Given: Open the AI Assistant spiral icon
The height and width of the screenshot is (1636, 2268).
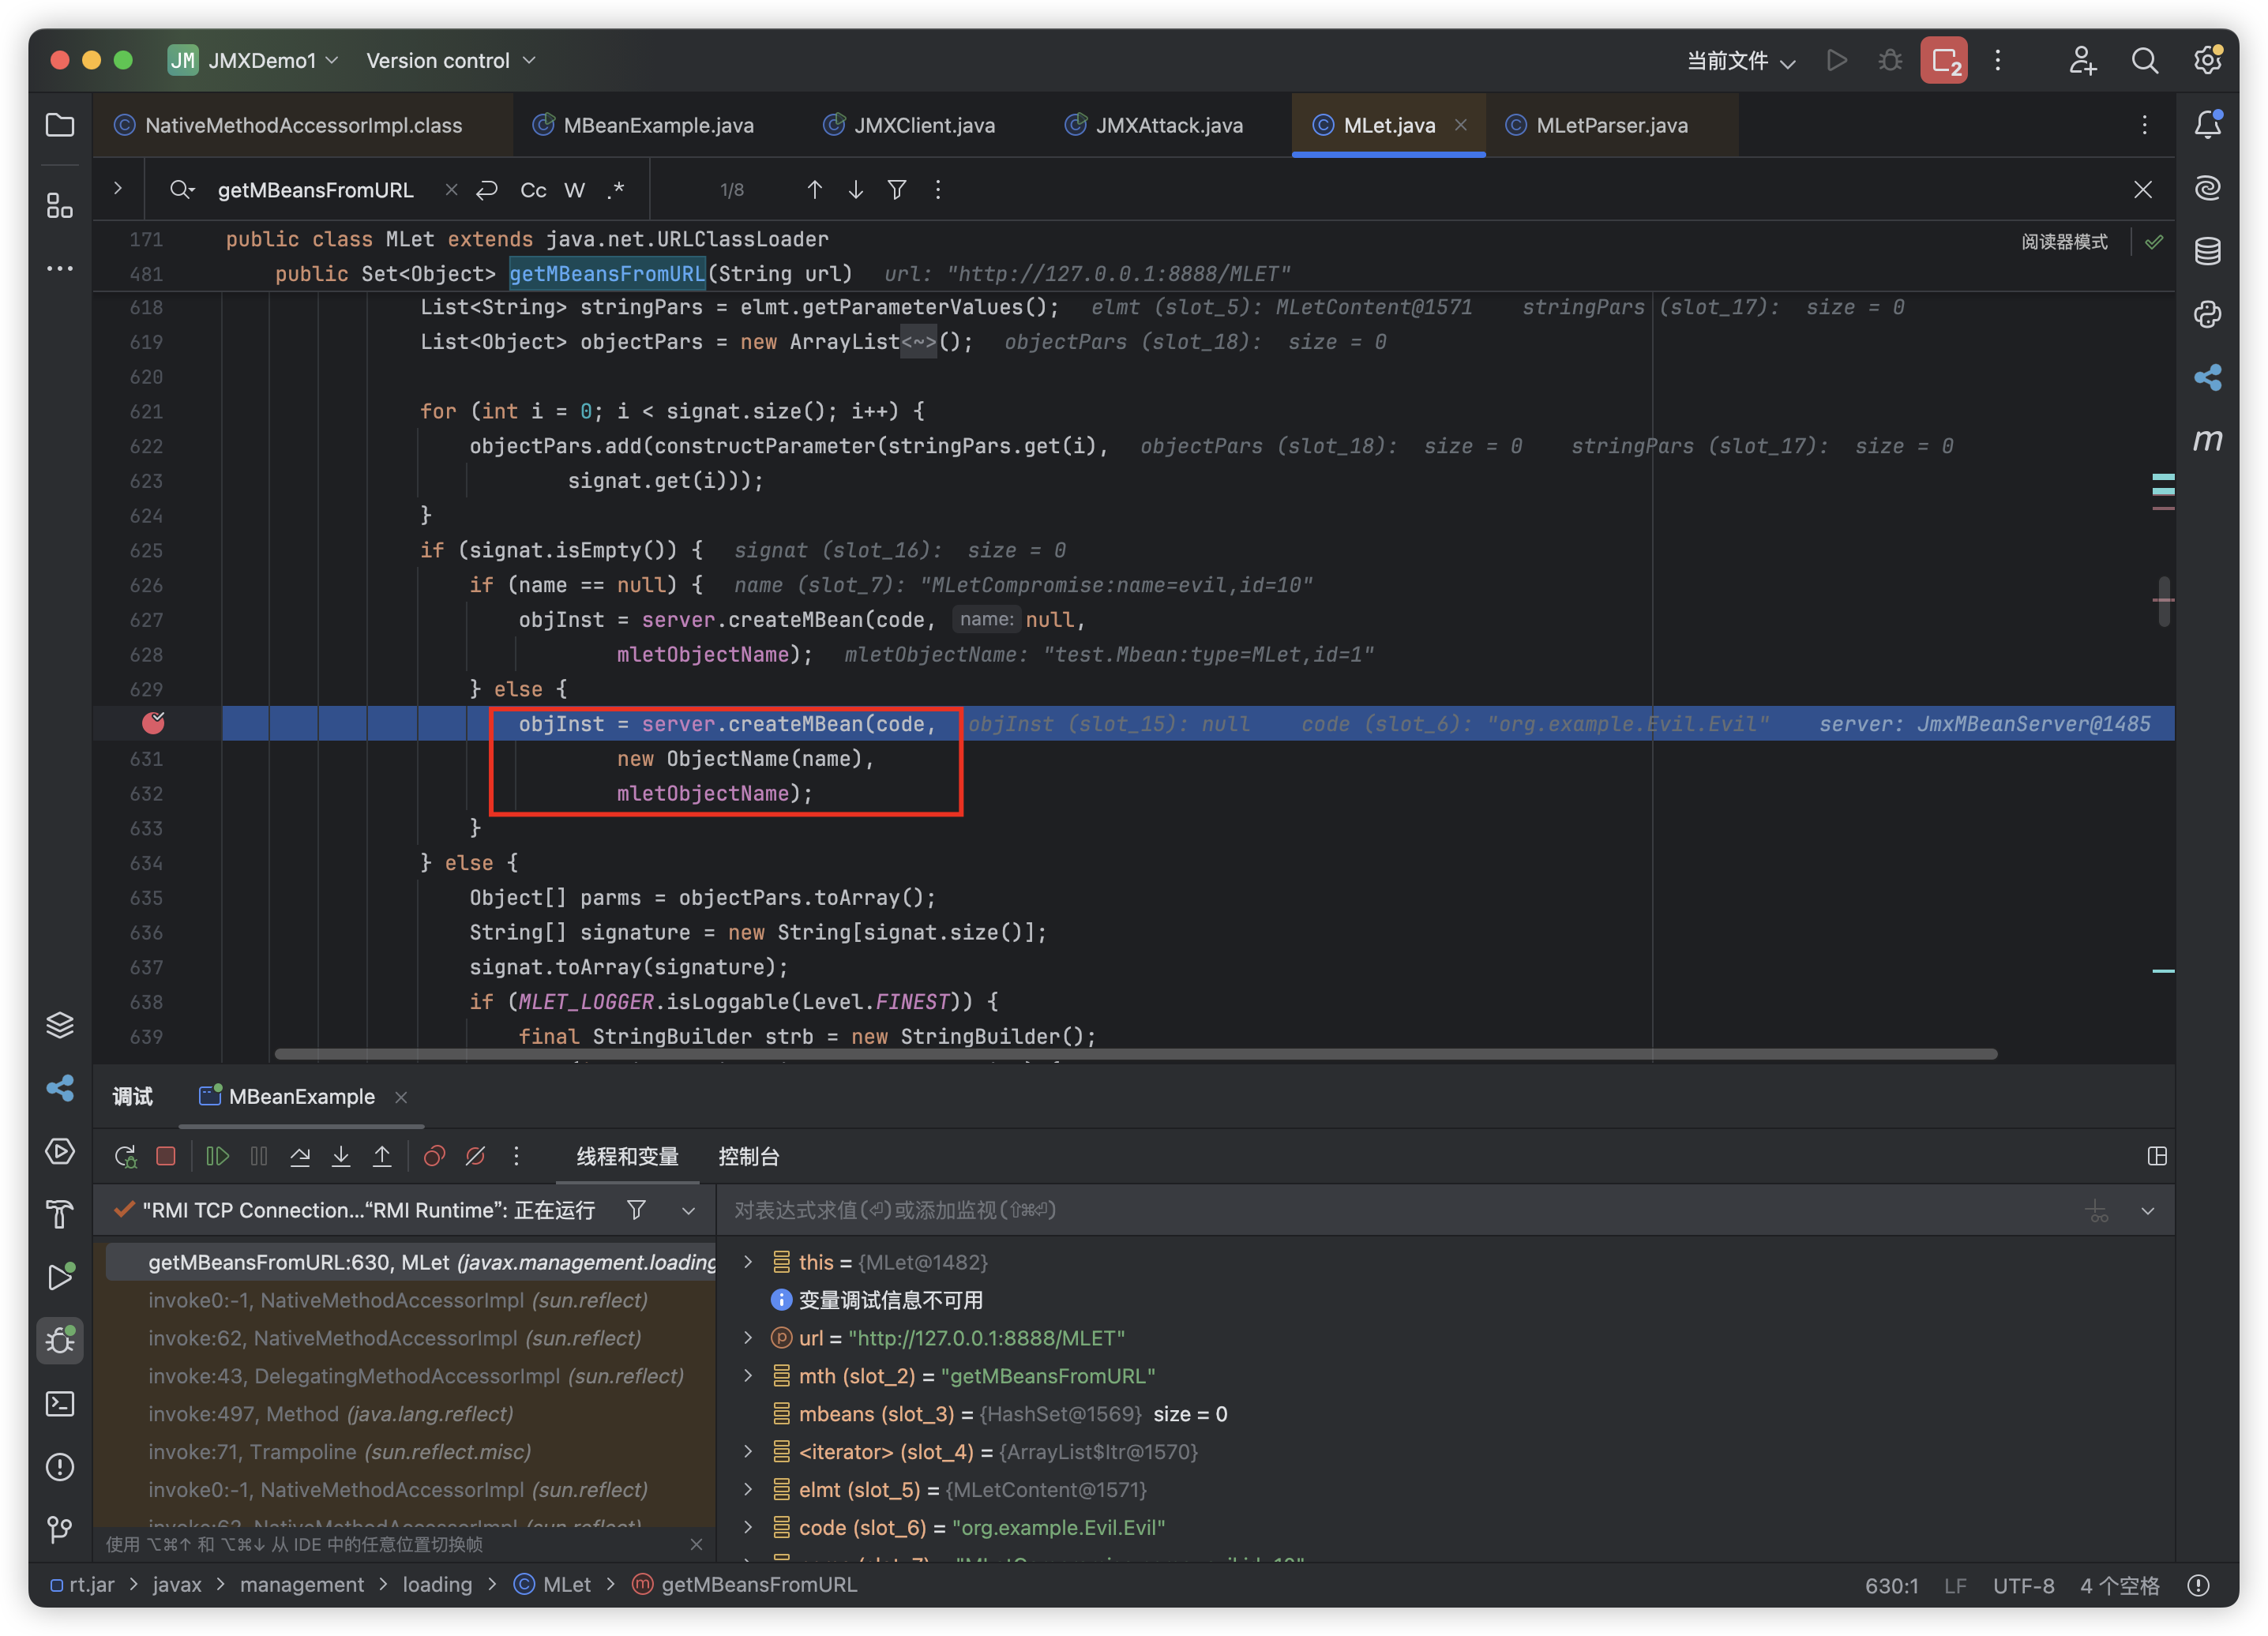Looking at the screenshot, I should [2207, 188].
